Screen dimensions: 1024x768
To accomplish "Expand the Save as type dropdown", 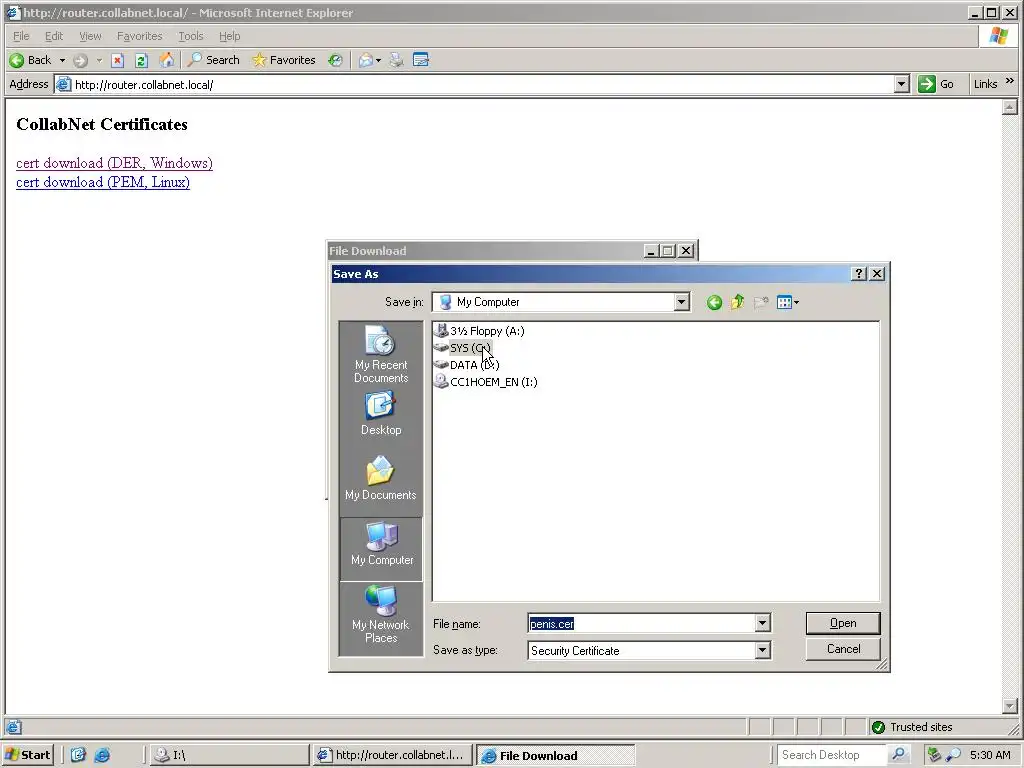I will coord(763,650).
